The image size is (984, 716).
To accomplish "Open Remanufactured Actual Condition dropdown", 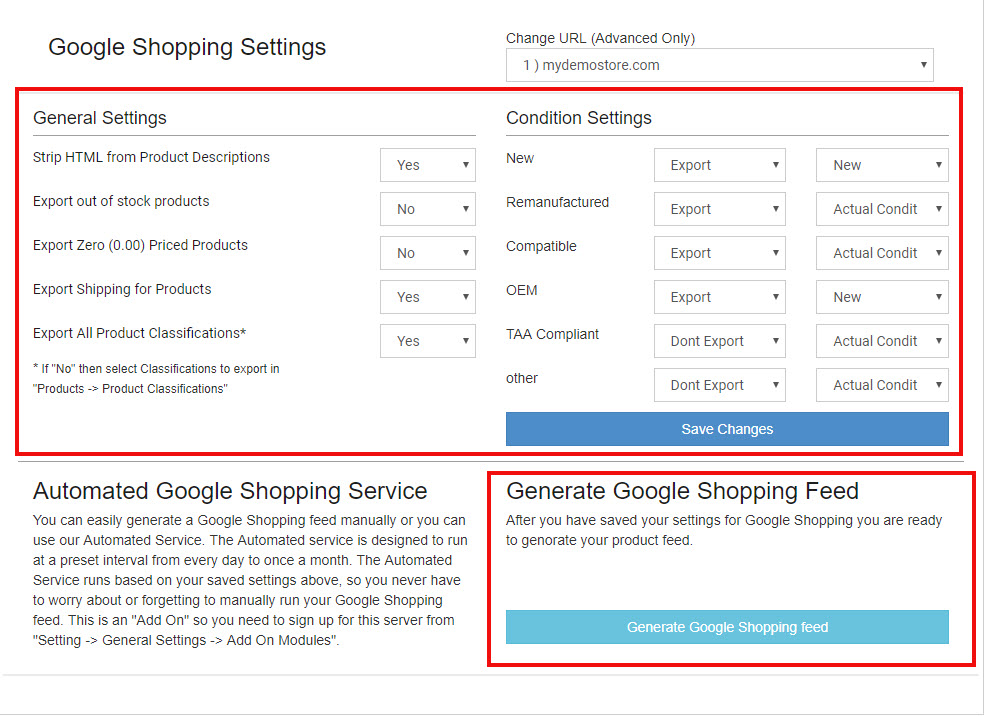I will coord(881,209).
